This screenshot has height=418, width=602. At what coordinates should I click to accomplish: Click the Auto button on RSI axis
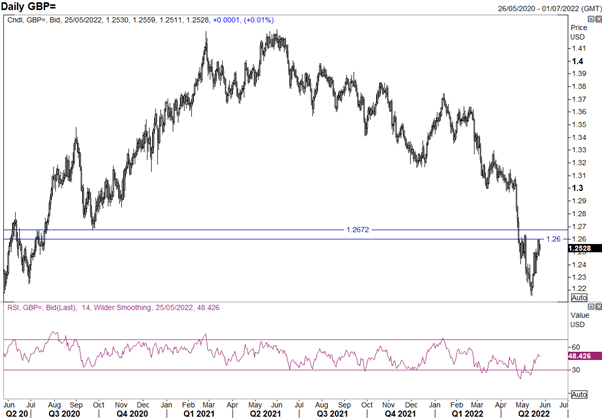[x=579, y=395]
